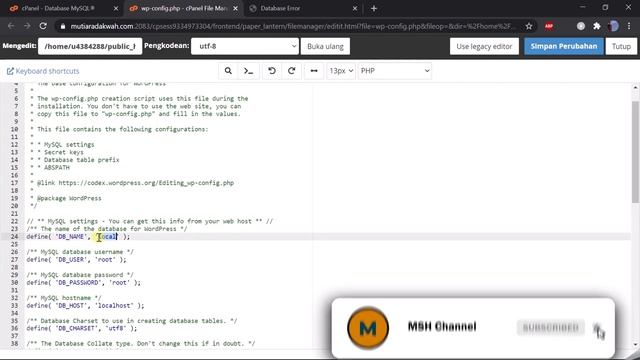Open the Adblock Plus extension
The image size is (640, 360).
point(549,26)
